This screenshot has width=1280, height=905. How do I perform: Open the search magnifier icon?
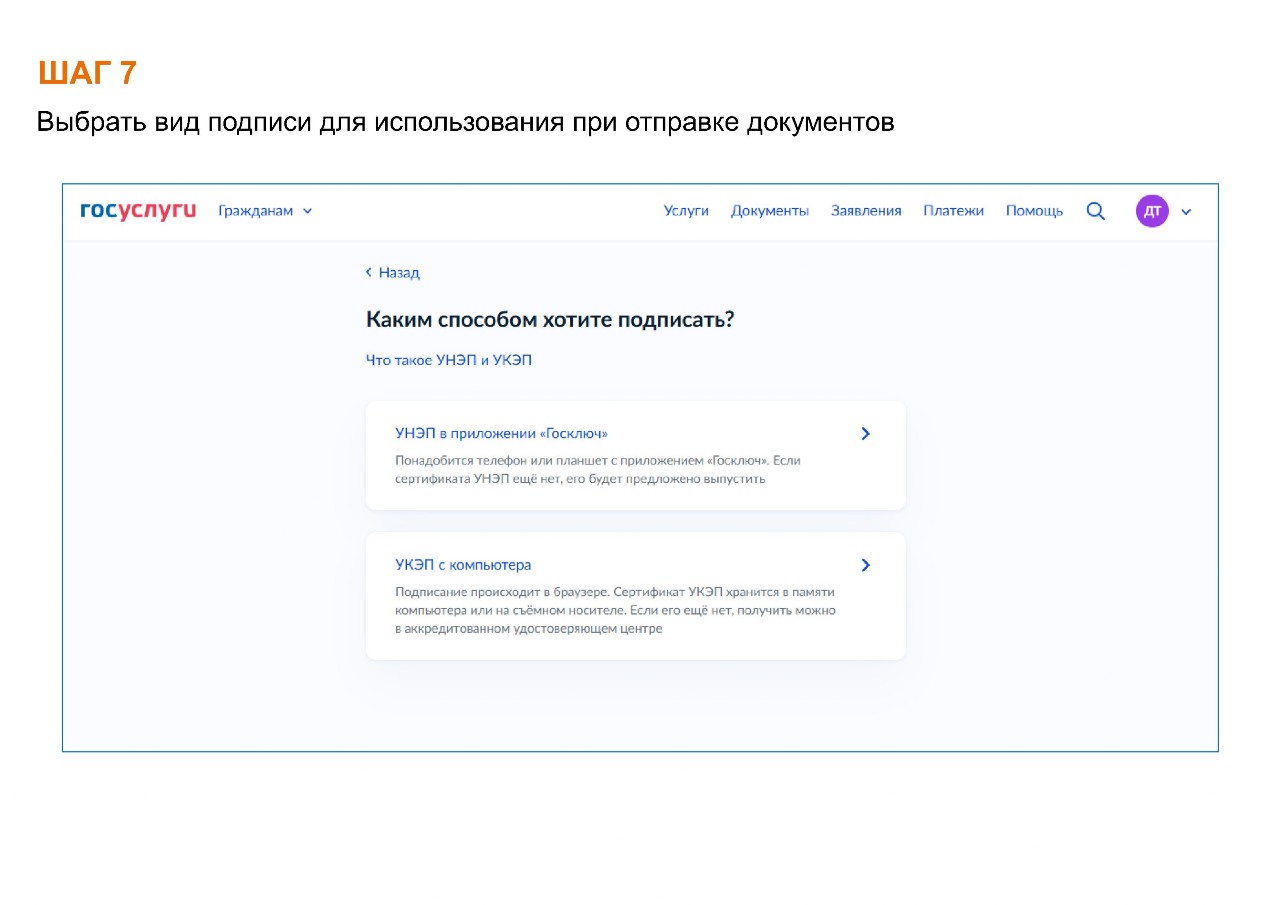pos(1096,211)
